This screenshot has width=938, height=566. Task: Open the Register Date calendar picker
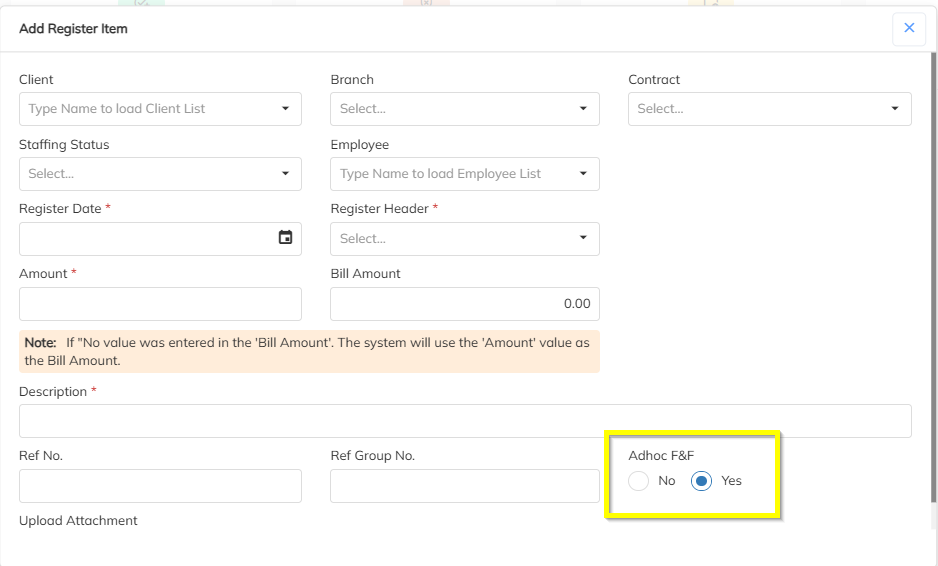click(x=286, y=238)
